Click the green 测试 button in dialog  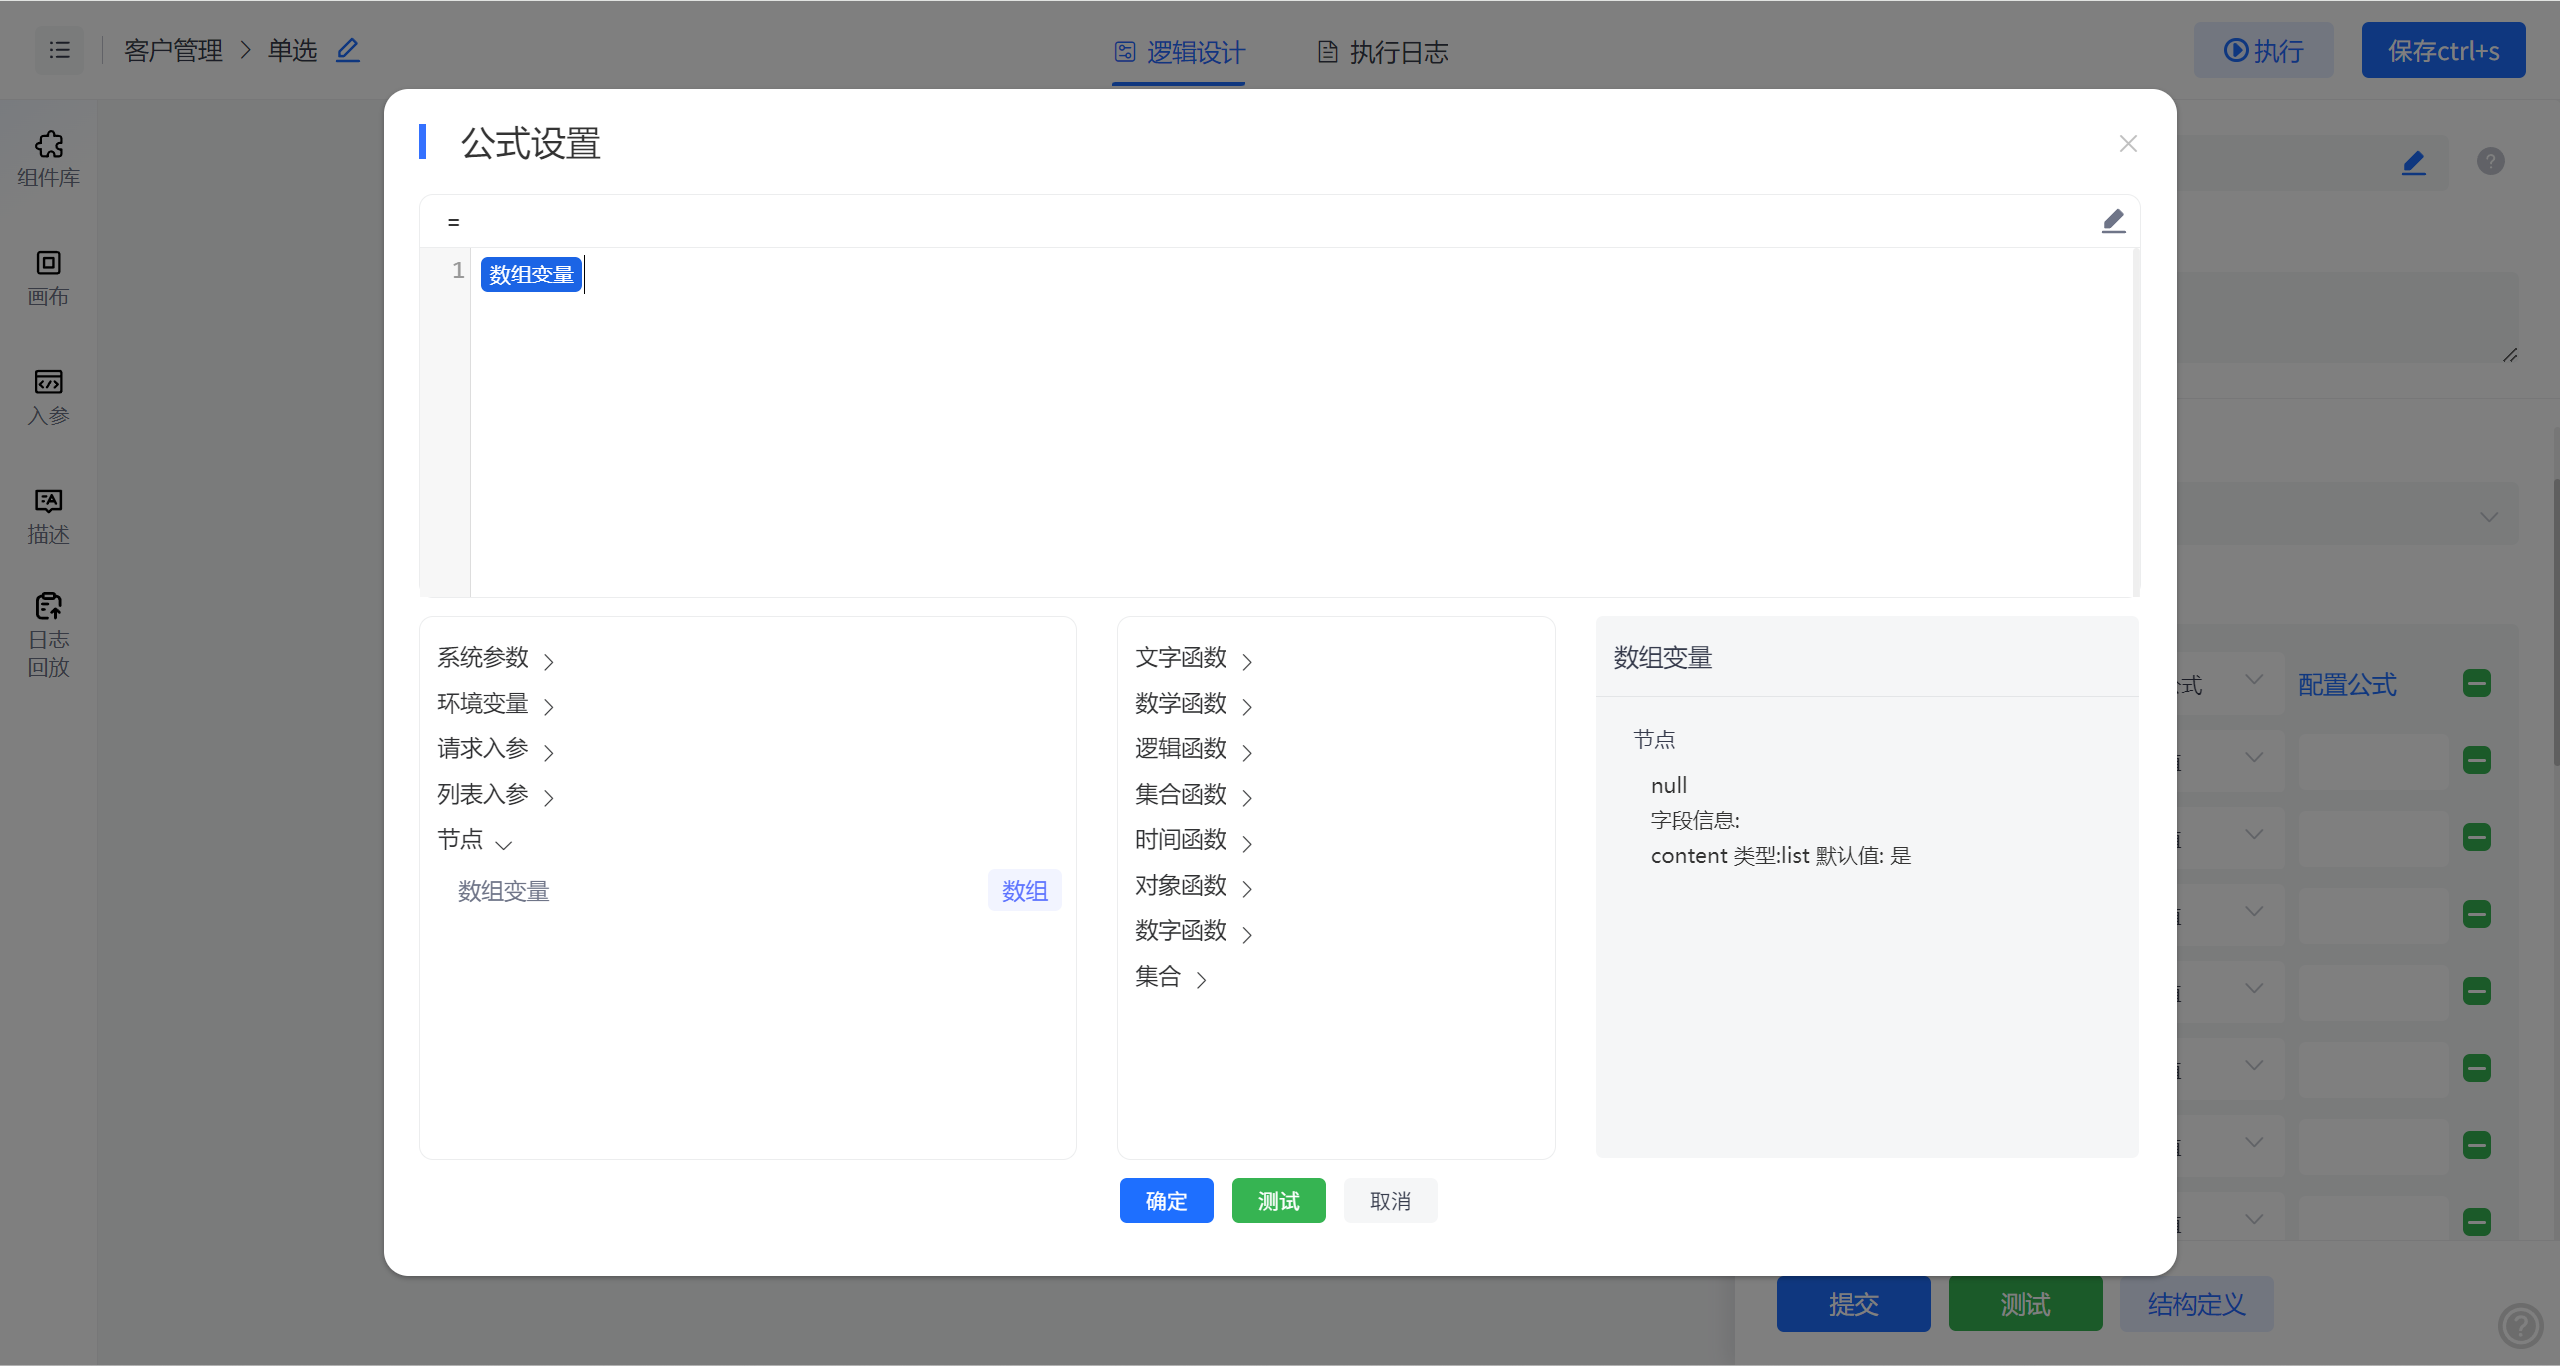click(x=1278, y=1201)
